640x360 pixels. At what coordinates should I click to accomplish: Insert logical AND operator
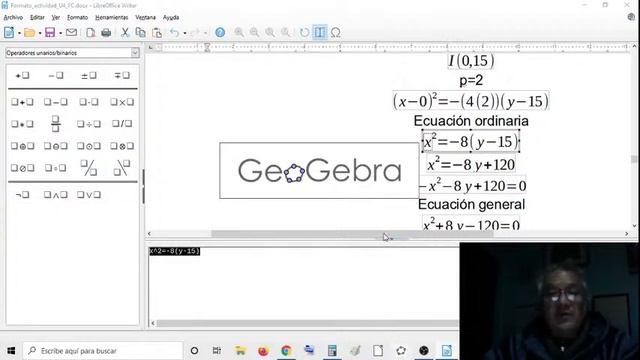56,195
